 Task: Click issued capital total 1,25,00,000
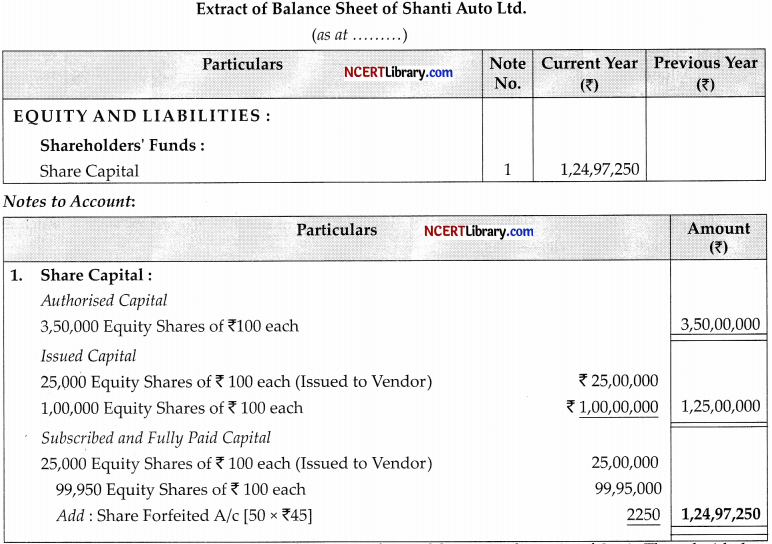720,406
